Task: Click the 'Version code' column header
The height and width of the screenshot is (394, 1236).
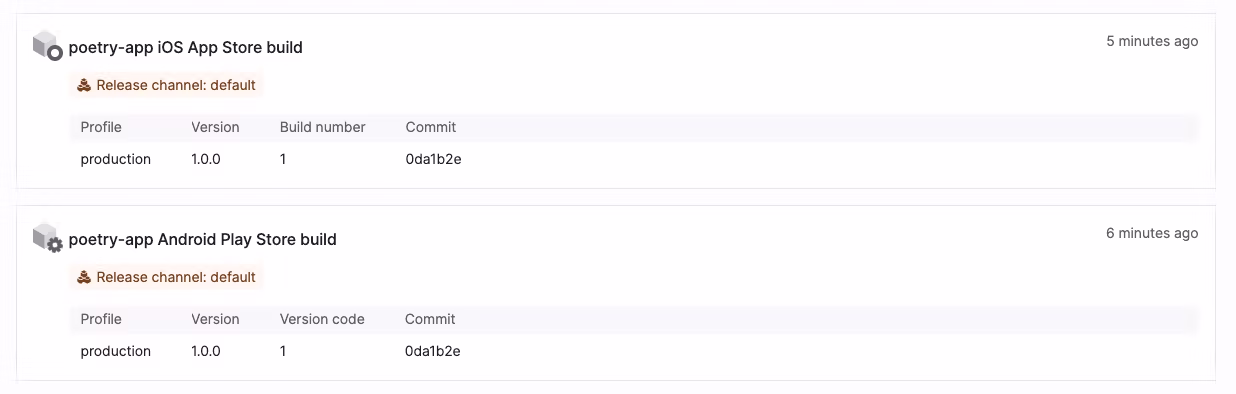Action: (322, 319)
